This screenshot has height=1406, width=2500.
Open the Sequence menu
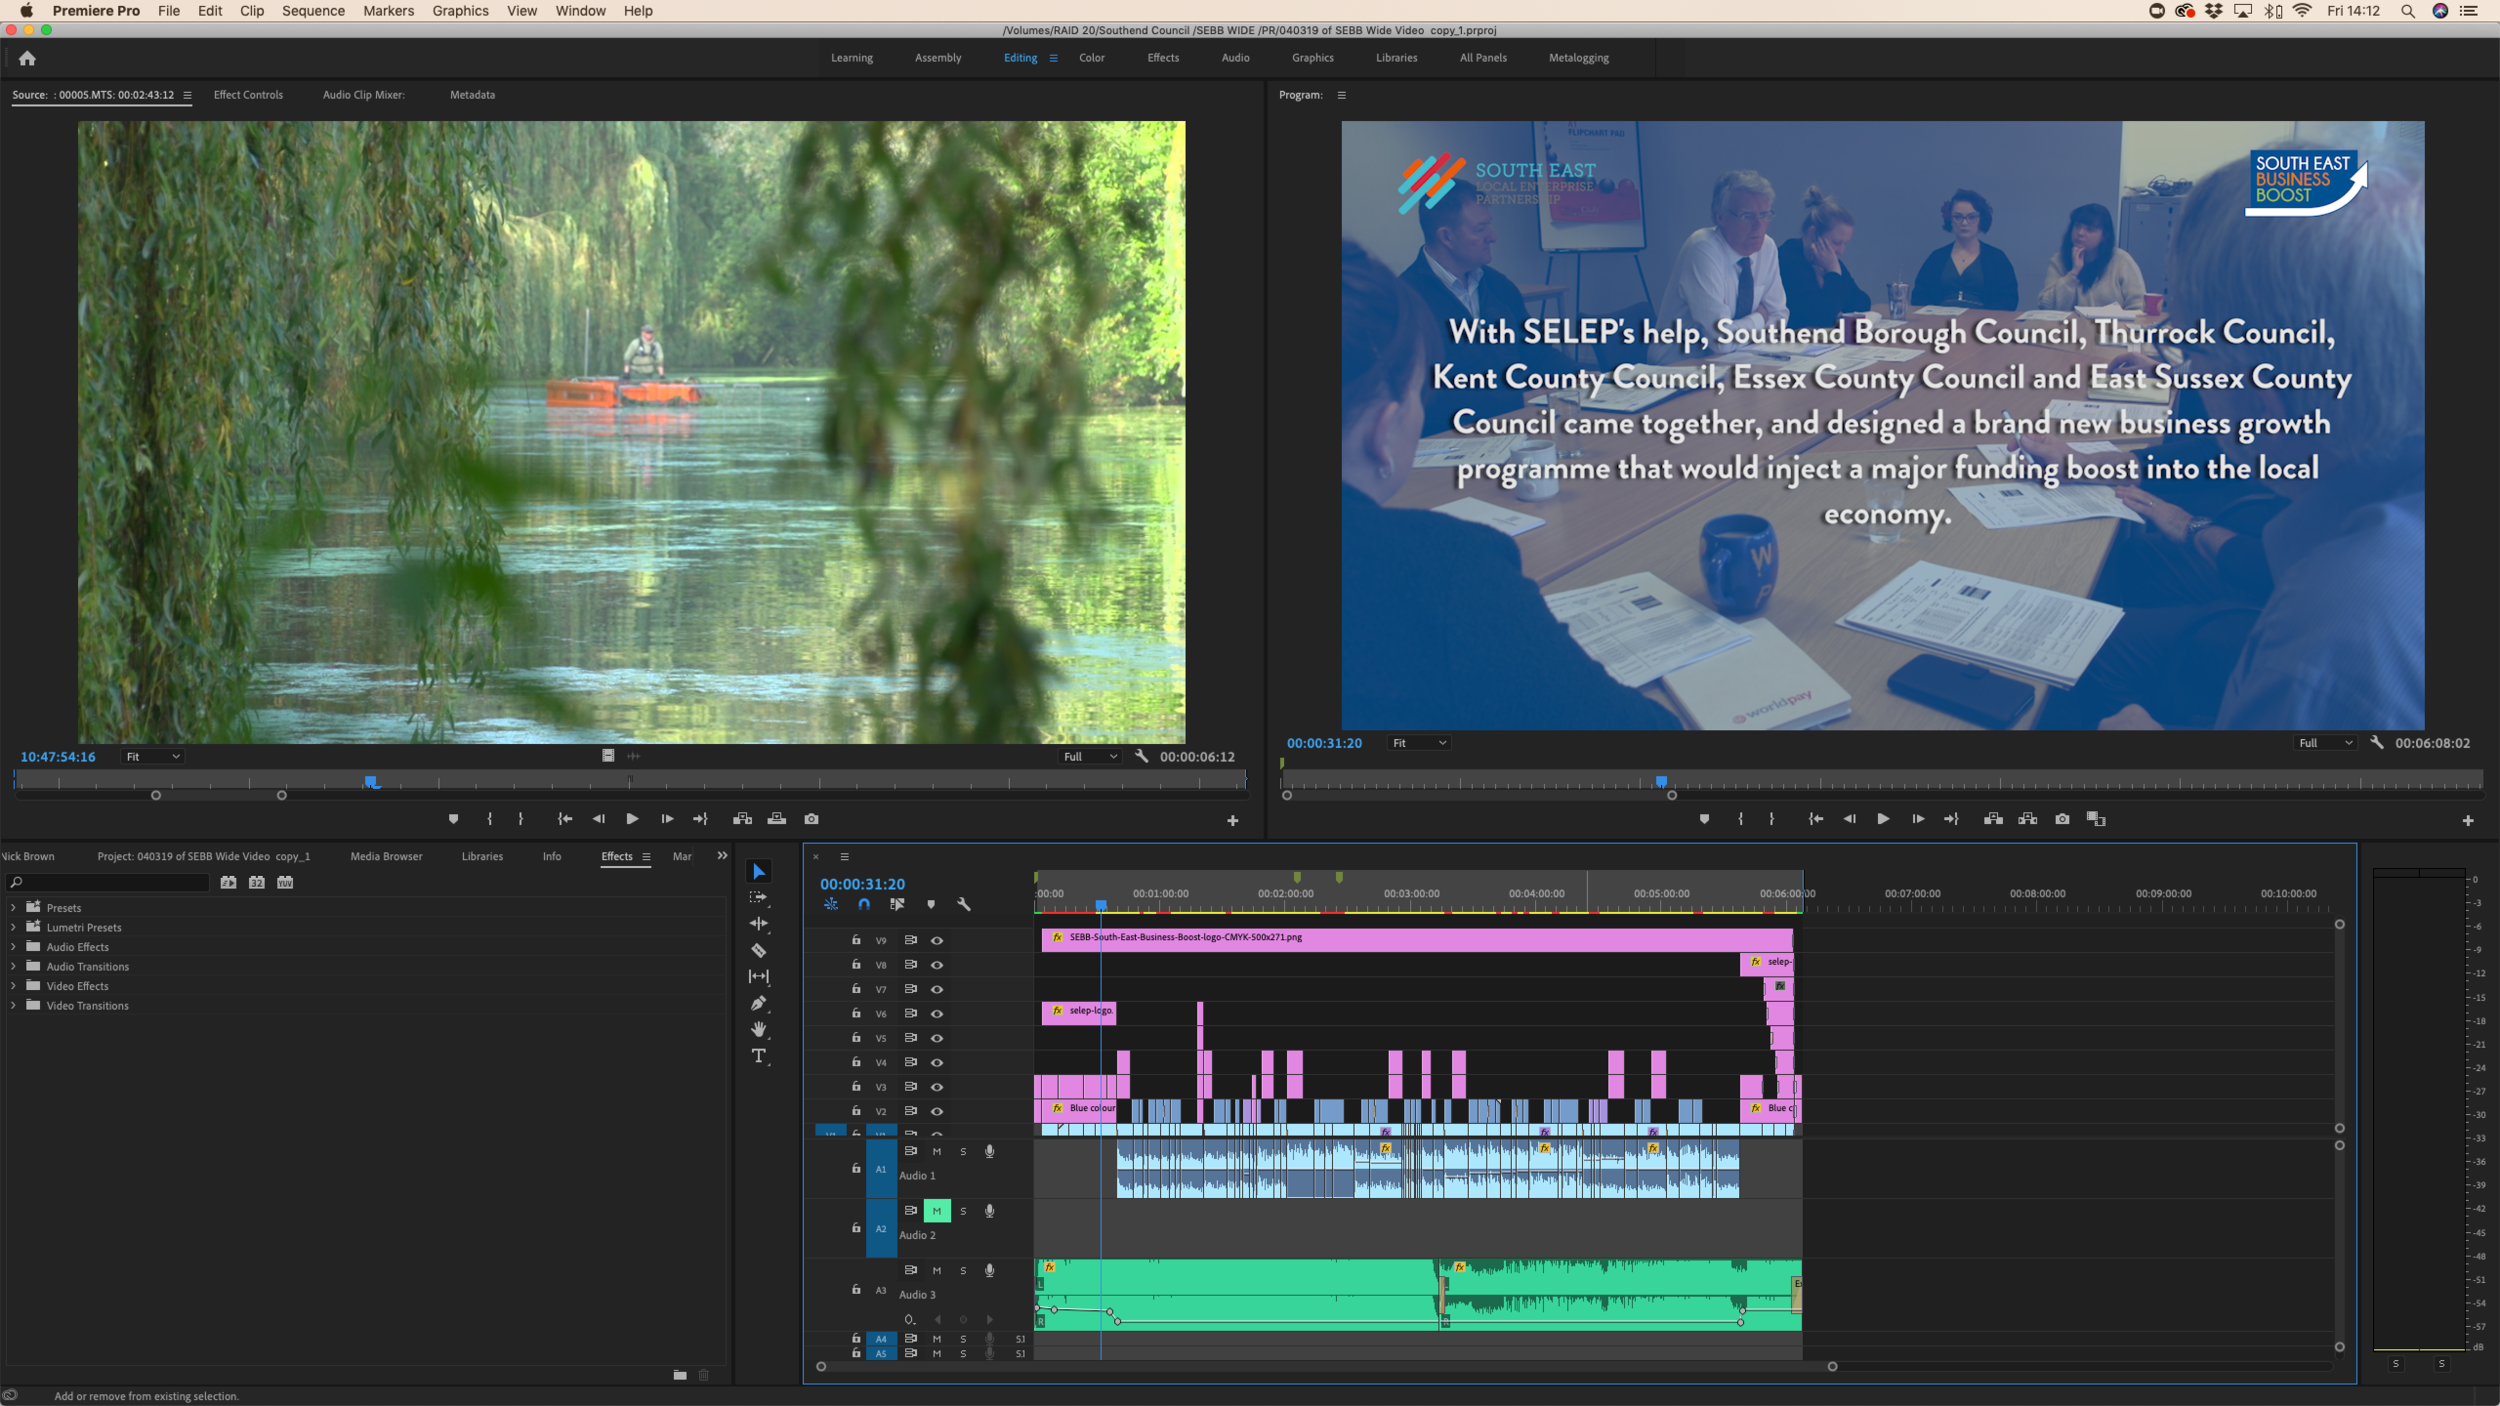point(313,11)
